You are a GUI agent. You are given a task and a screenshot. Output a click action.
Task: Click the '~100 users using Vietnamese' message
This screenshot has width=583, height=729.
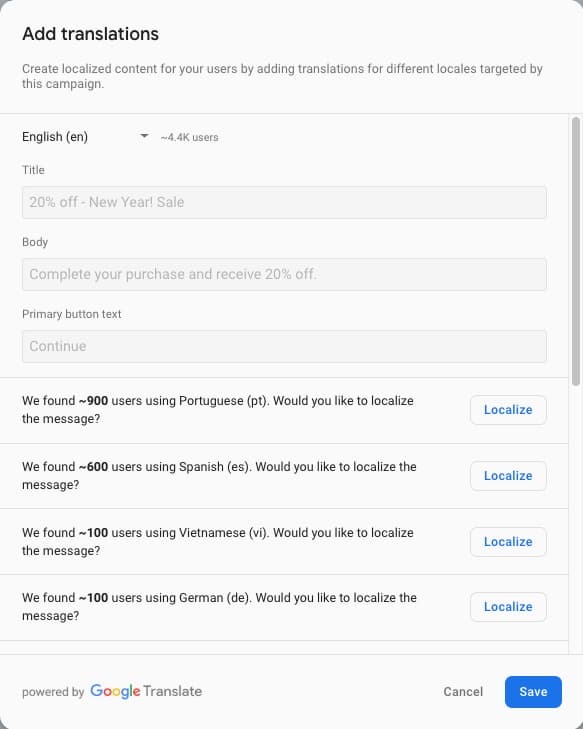tap(218, 542)
